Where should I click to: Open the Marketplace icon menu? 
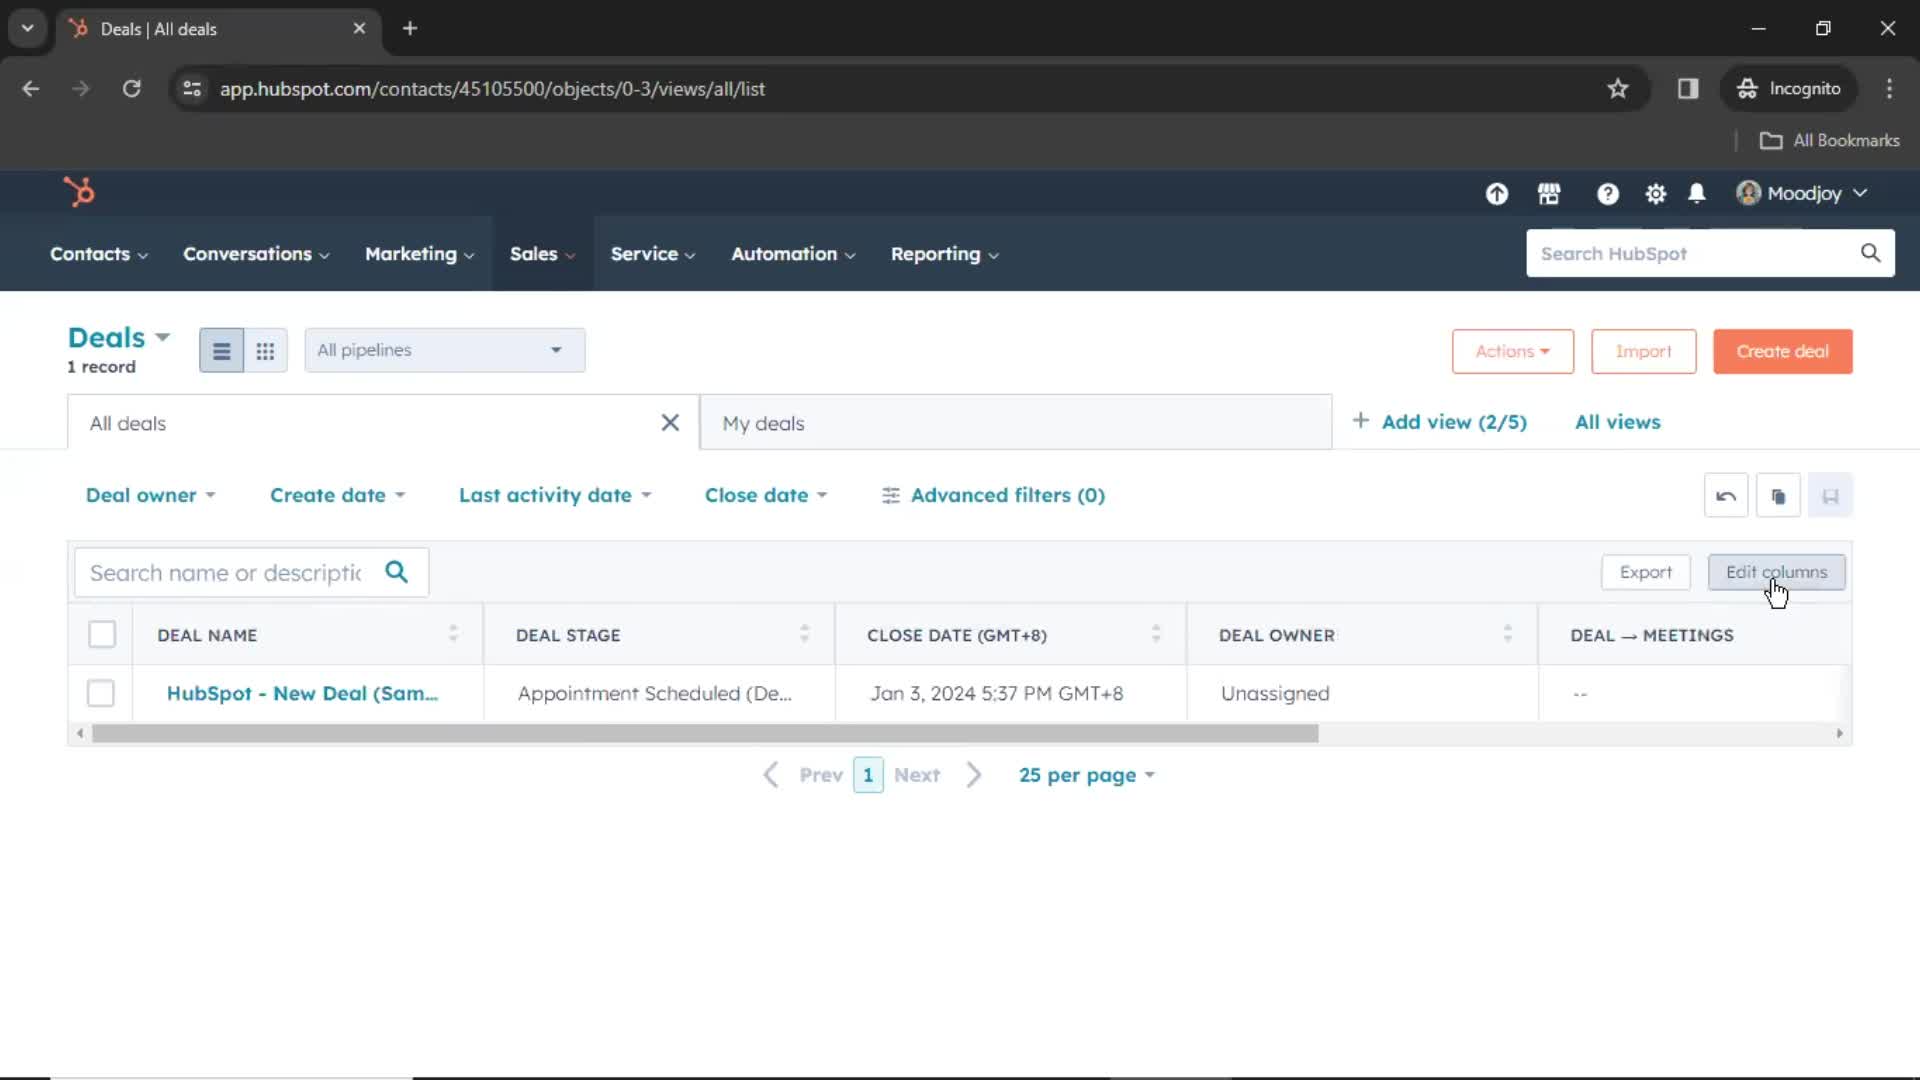tap(1548, 193)
